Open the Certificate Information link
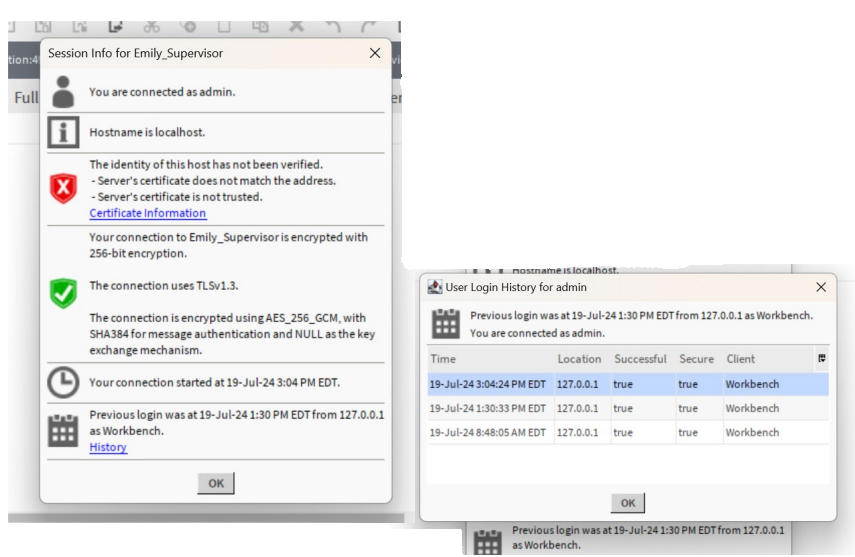Screen dimensions: 855x557 (147, 213)
